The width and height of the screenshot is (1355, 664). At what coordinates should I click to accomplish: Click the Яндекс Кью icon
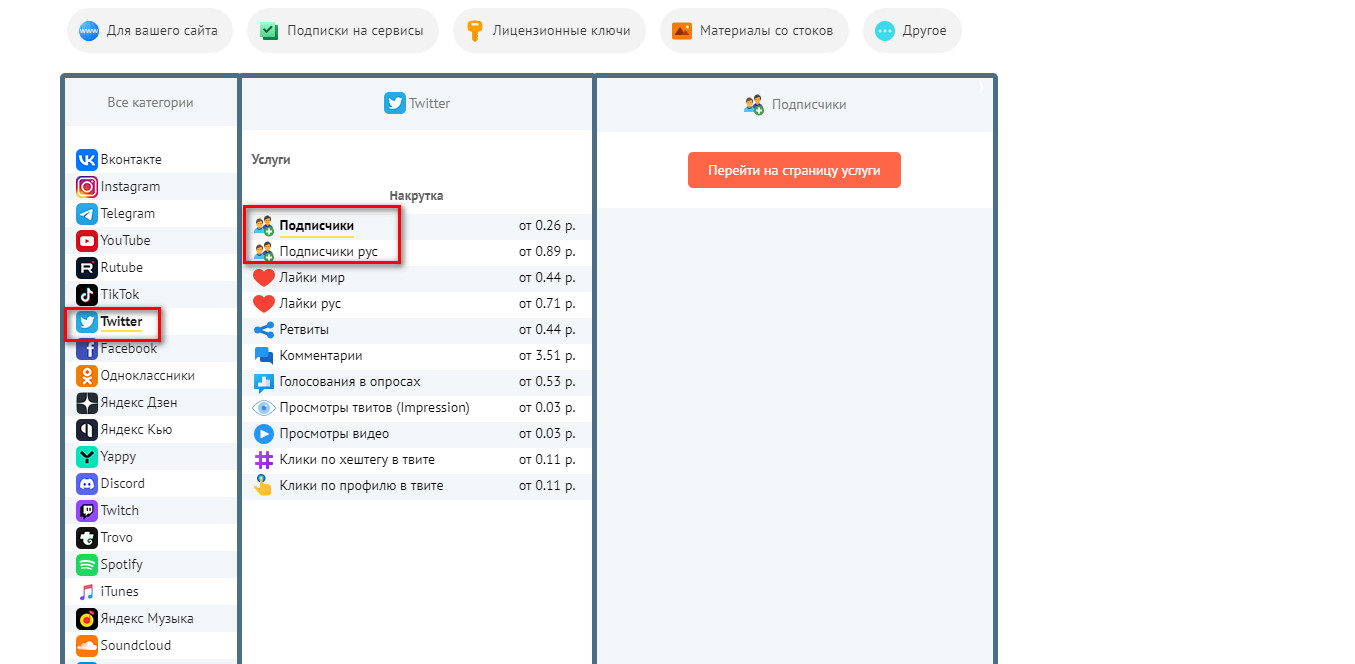[x=87, y=430]
